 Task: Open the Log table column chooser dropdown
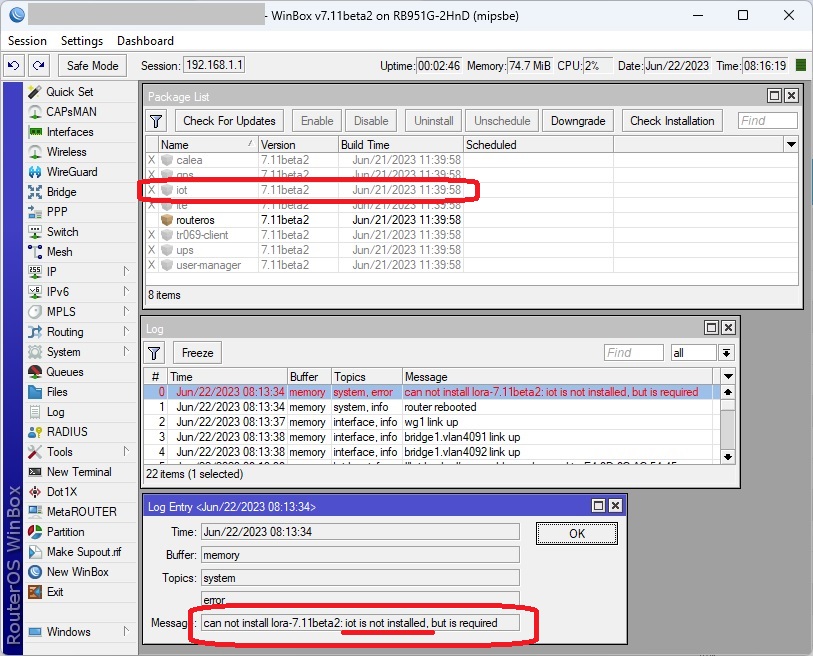click(x=728, y=376)
